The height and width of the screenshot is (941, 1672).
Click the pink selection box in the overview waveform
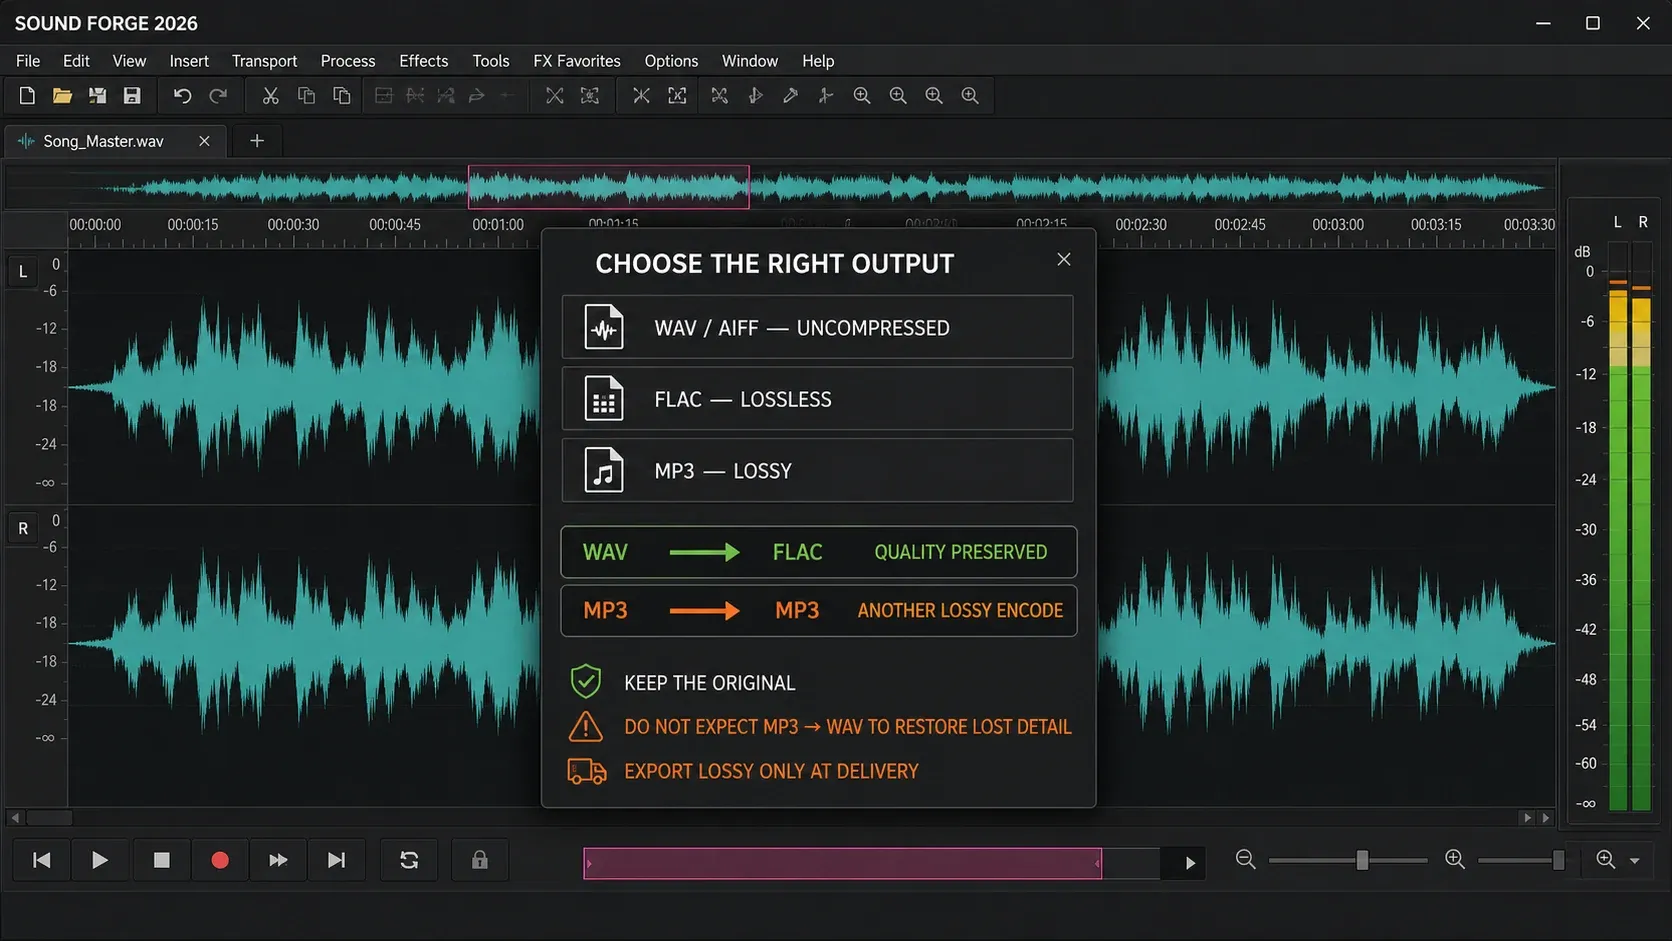(x=609, y=187)
